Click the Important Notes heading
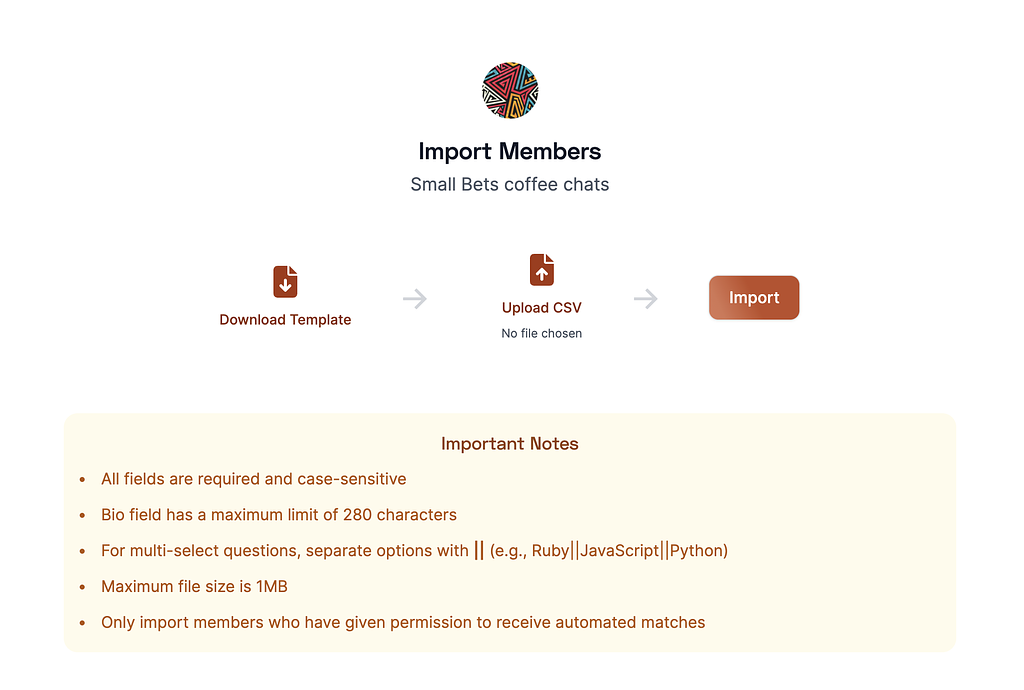The width and height of the screenshot is (1024, 690). coord(510,444)
